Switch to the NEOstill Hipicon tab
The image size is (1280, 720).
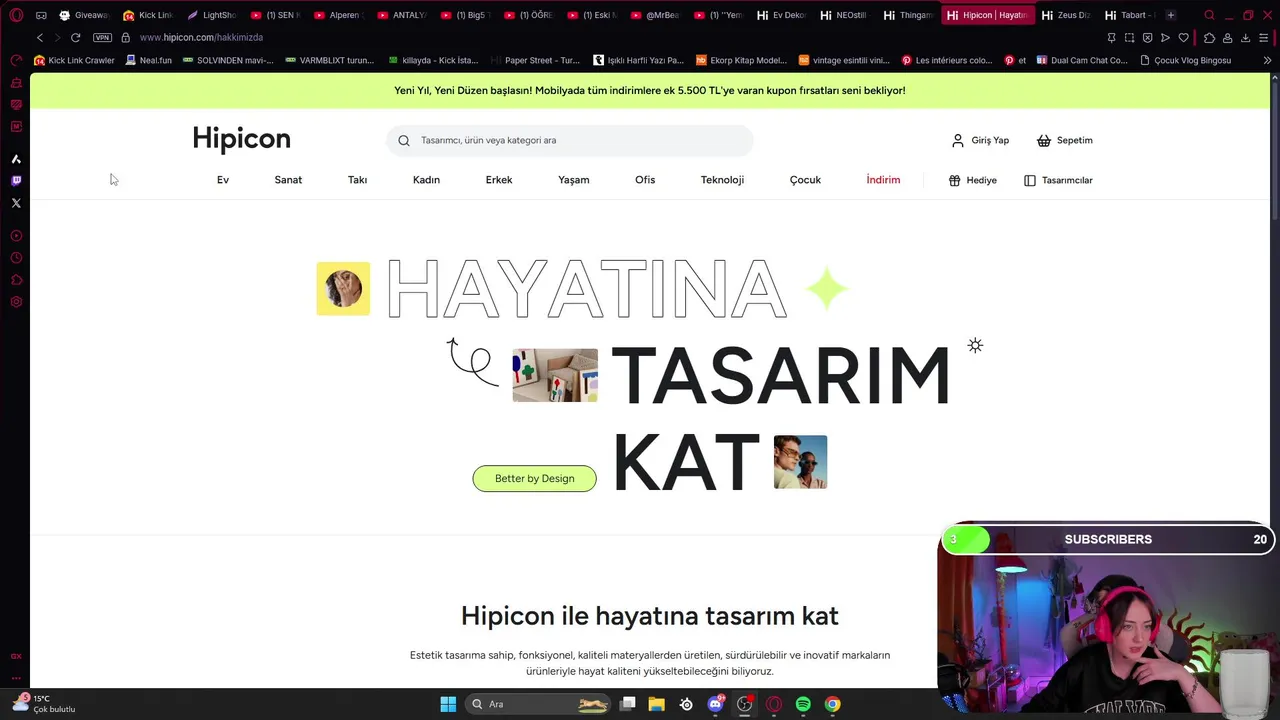(x=845, y=15)
